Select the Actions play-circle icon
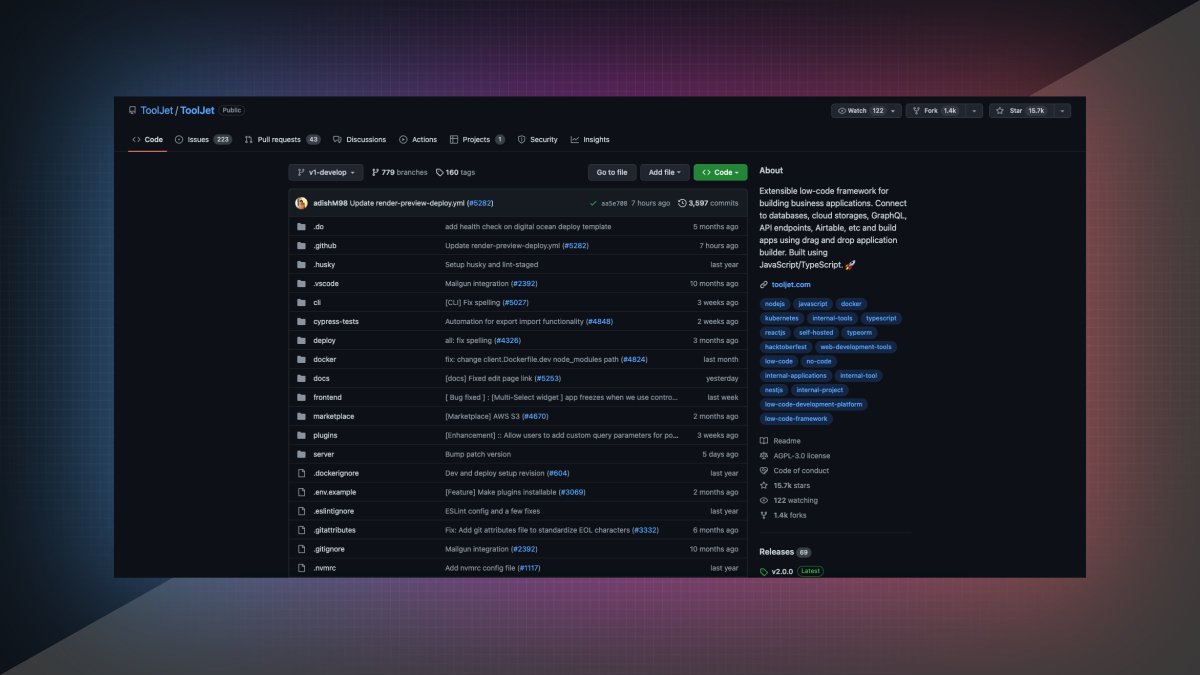 (402, 139)
